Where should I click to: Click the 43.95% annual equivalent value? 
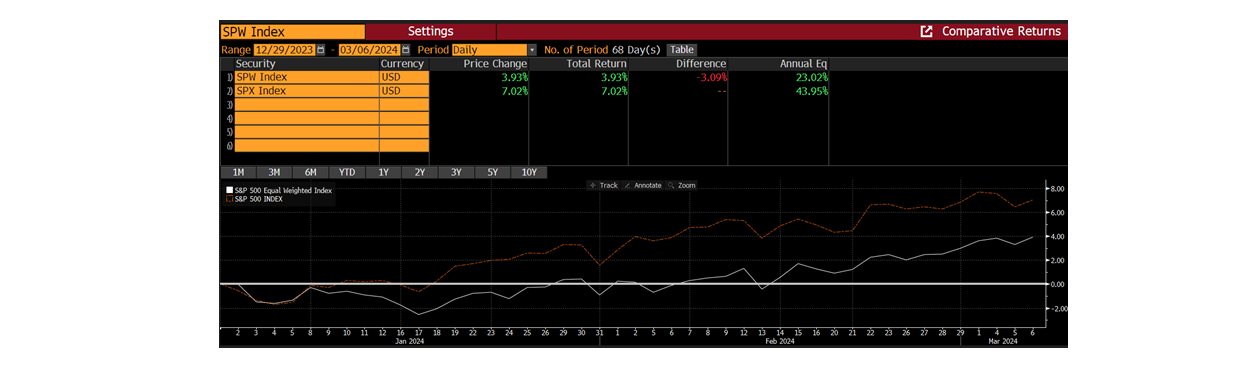click(x=811, y=91)
